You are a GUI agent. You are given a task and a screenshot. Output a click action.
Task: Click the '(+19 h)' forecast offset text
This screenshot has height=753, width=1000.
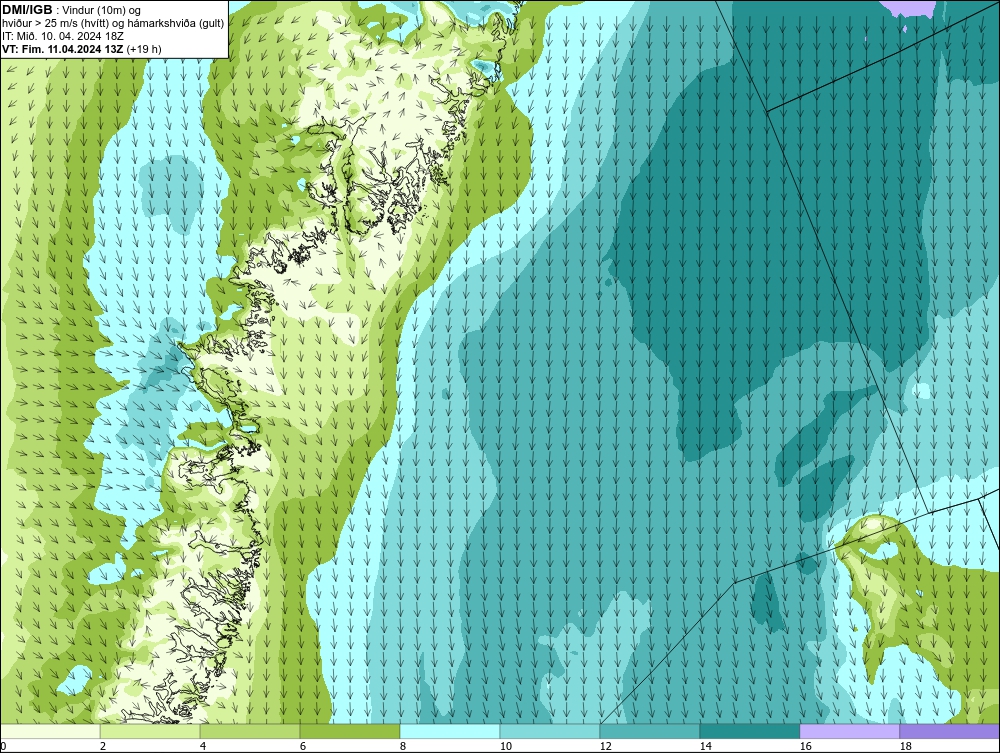tap(144, 49)
